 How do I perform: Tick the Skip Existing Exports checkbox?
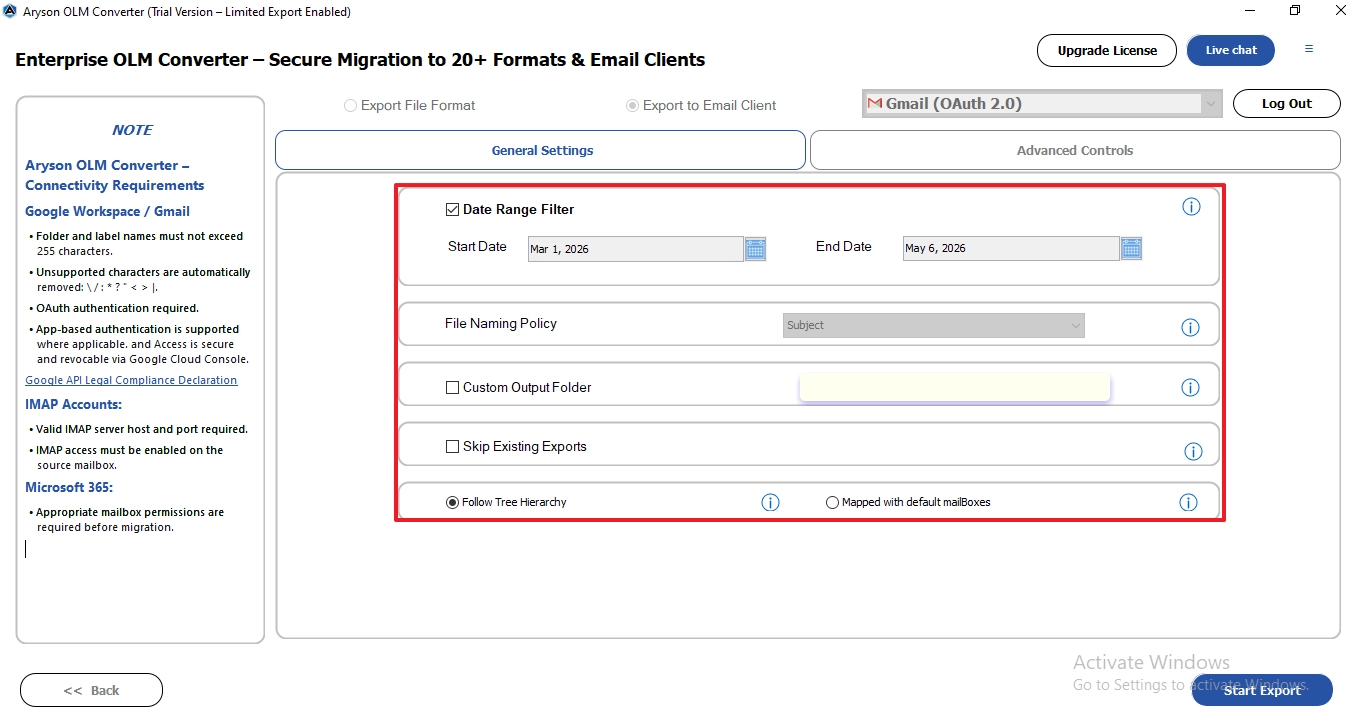(452, 447)
